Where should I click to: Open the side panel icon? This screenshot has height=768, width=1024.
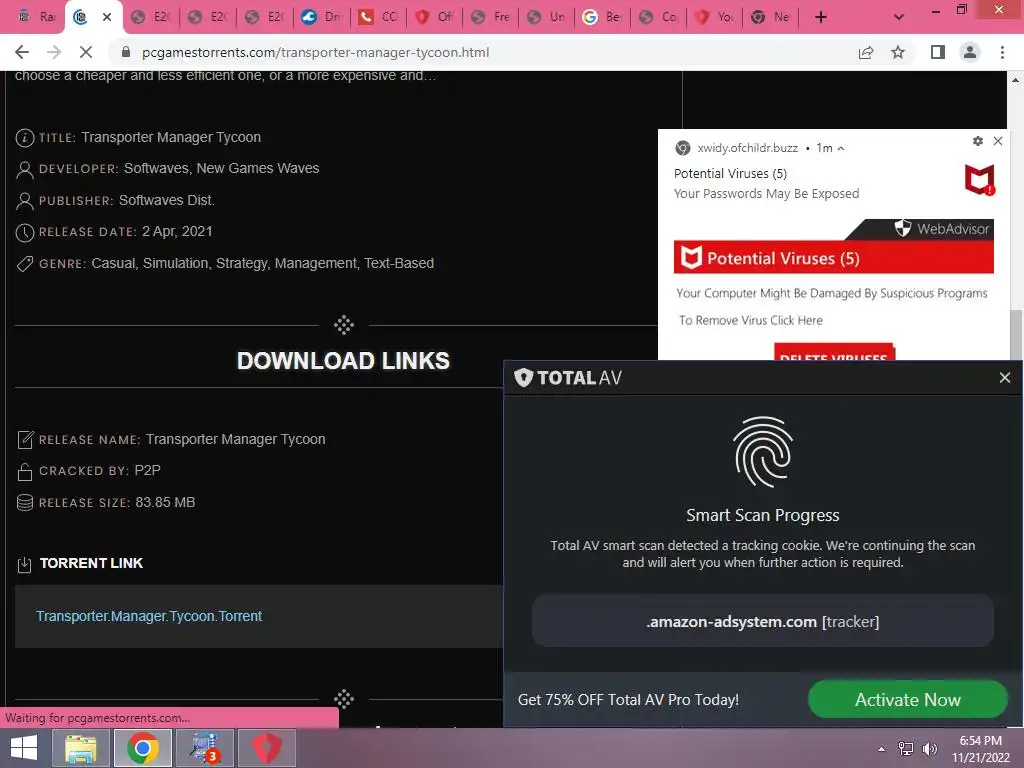click(938, 52)
